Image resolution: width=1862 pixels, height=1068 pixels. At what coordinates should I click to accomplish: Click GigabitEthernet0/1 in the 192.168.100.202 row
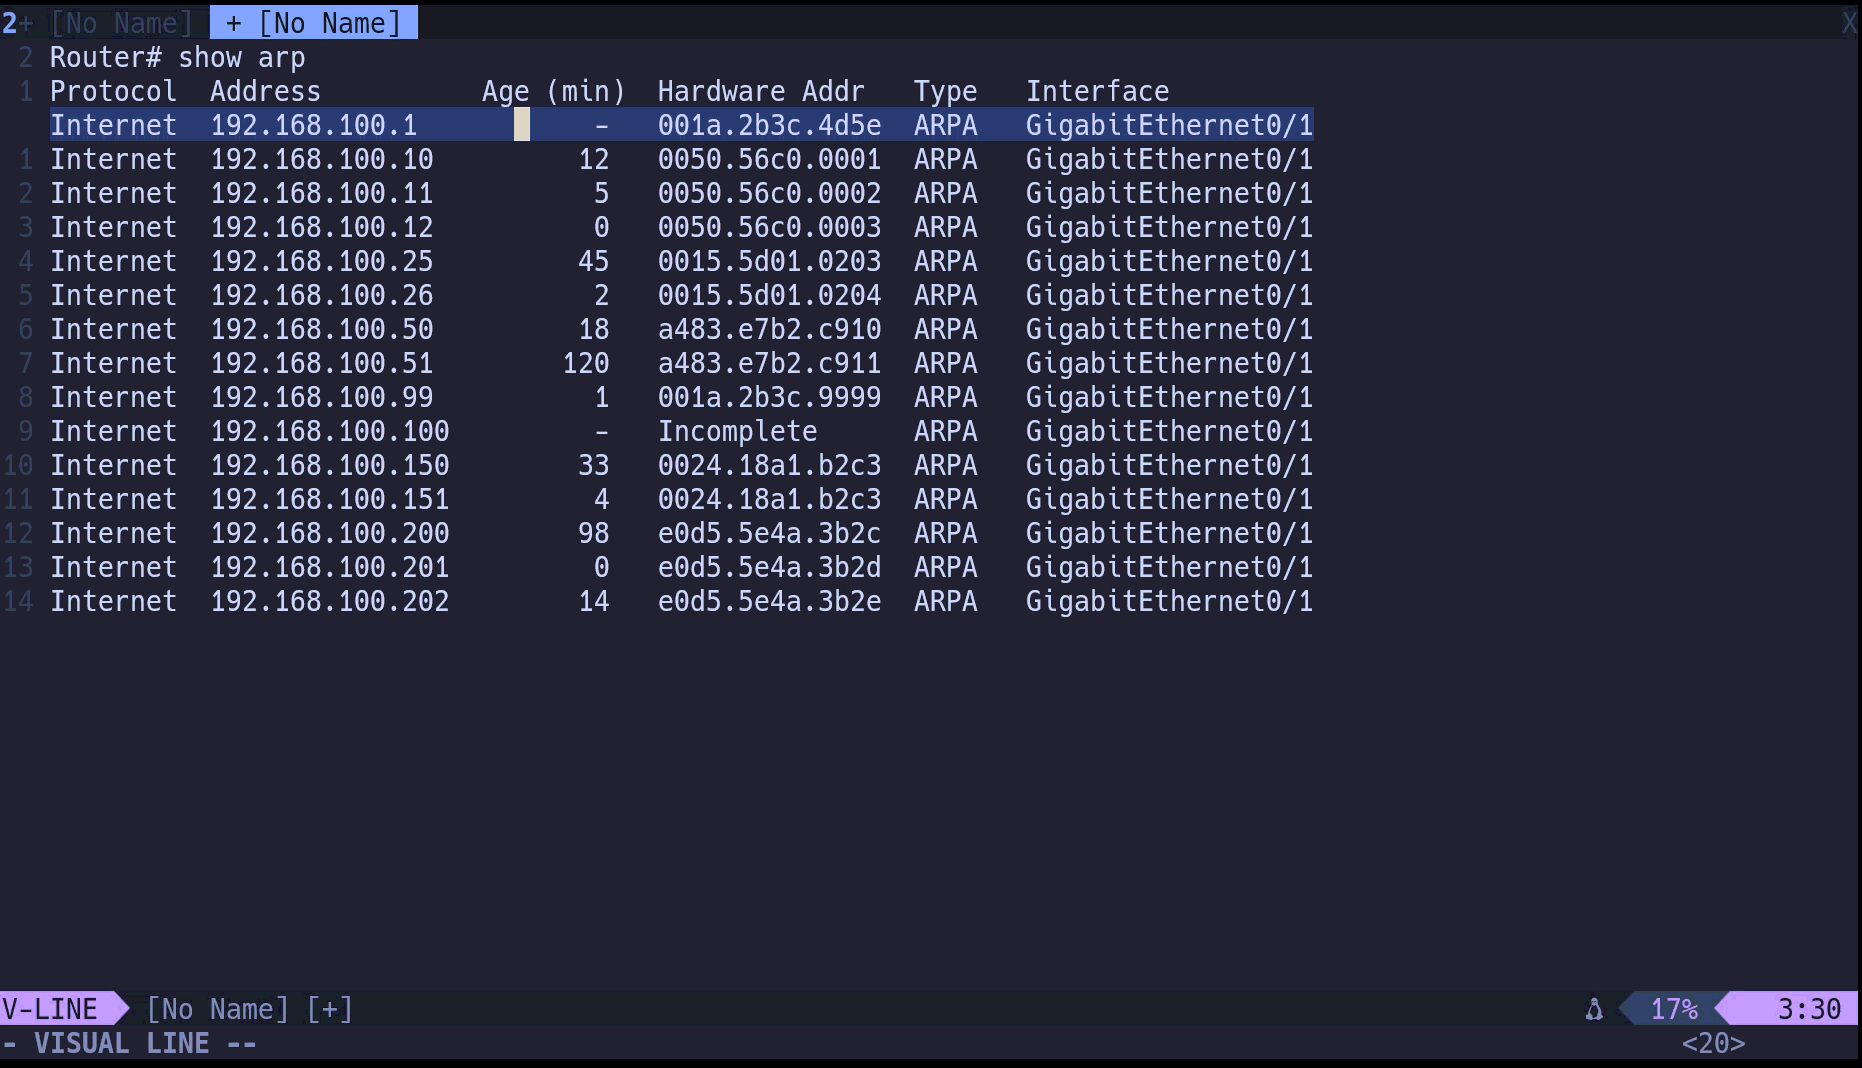point(1169,601)
